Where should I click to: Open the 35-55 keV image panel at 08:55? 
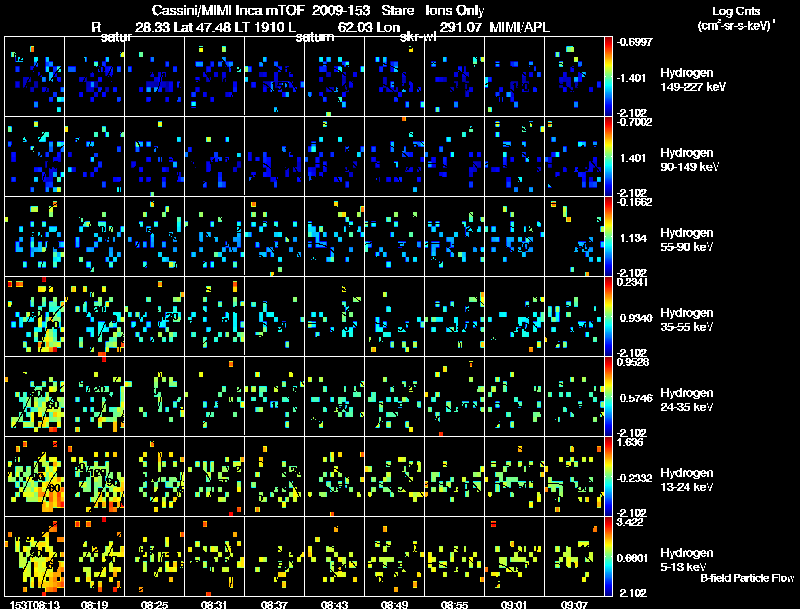(x=454, y=316)
